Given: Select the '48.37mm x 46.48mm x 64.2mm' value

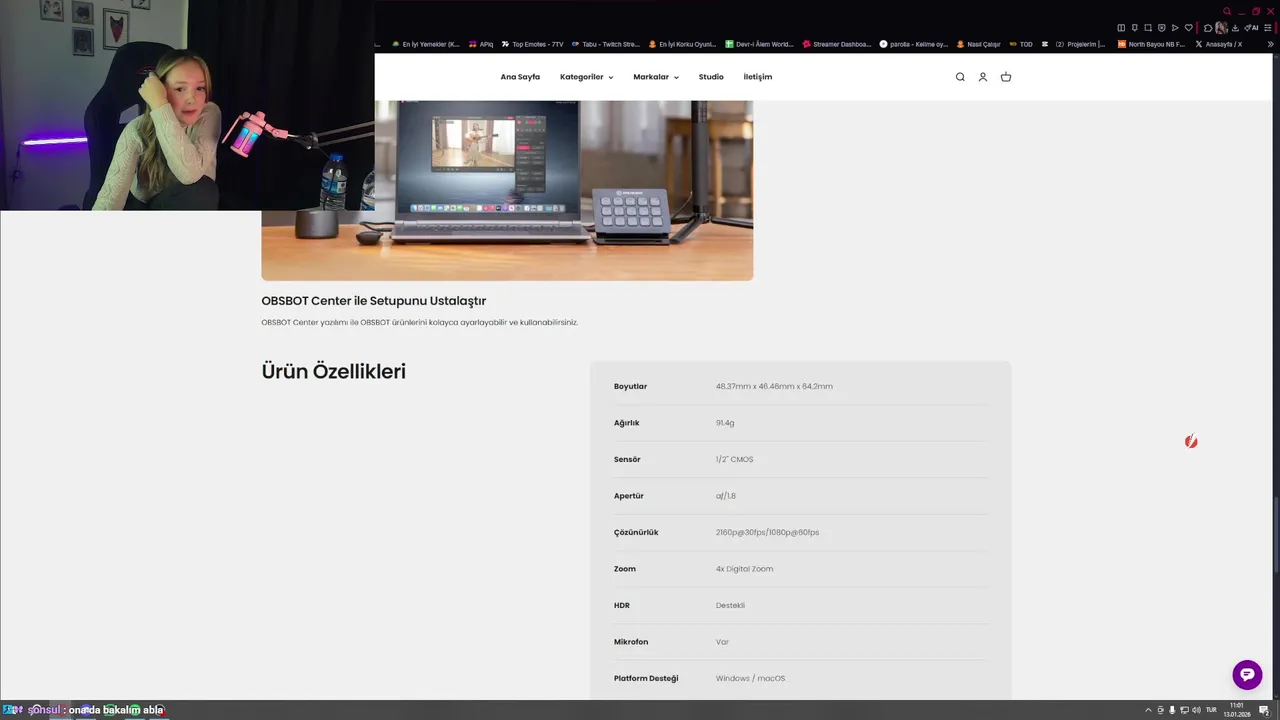Looking at the screenshot, I should (774, 386).
